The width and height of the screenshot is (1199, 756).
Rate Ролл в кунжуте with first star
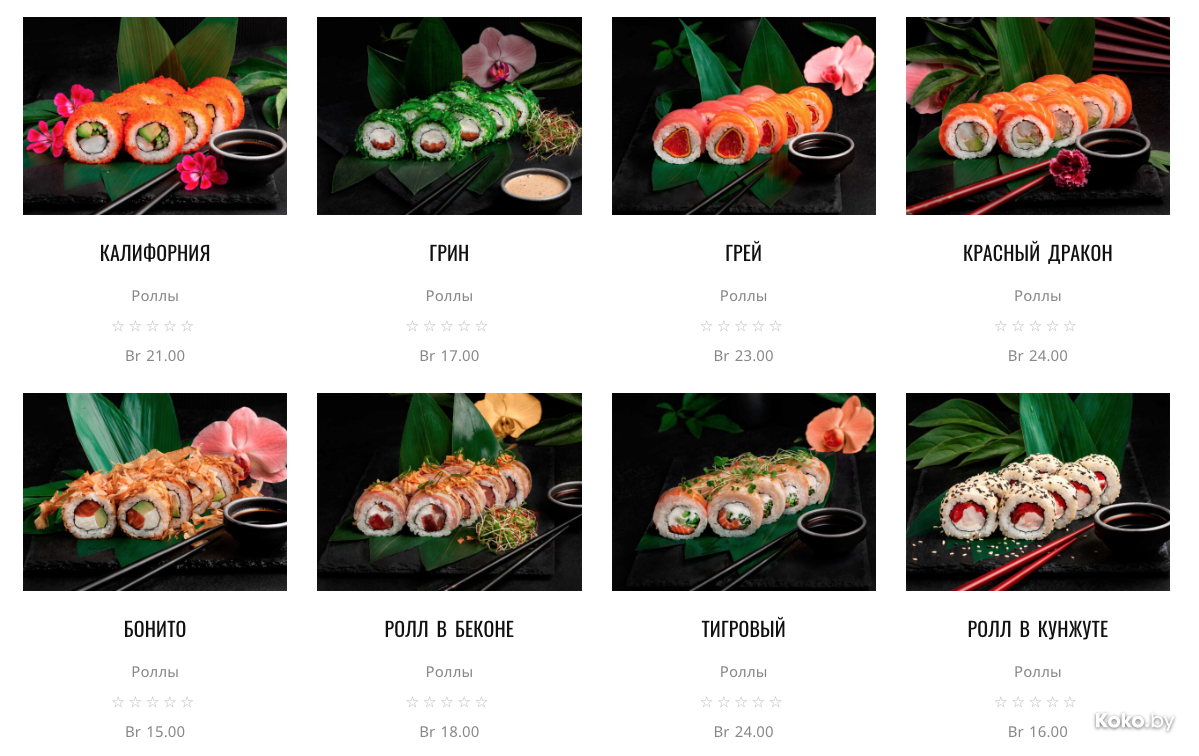tap(1001, 702)
